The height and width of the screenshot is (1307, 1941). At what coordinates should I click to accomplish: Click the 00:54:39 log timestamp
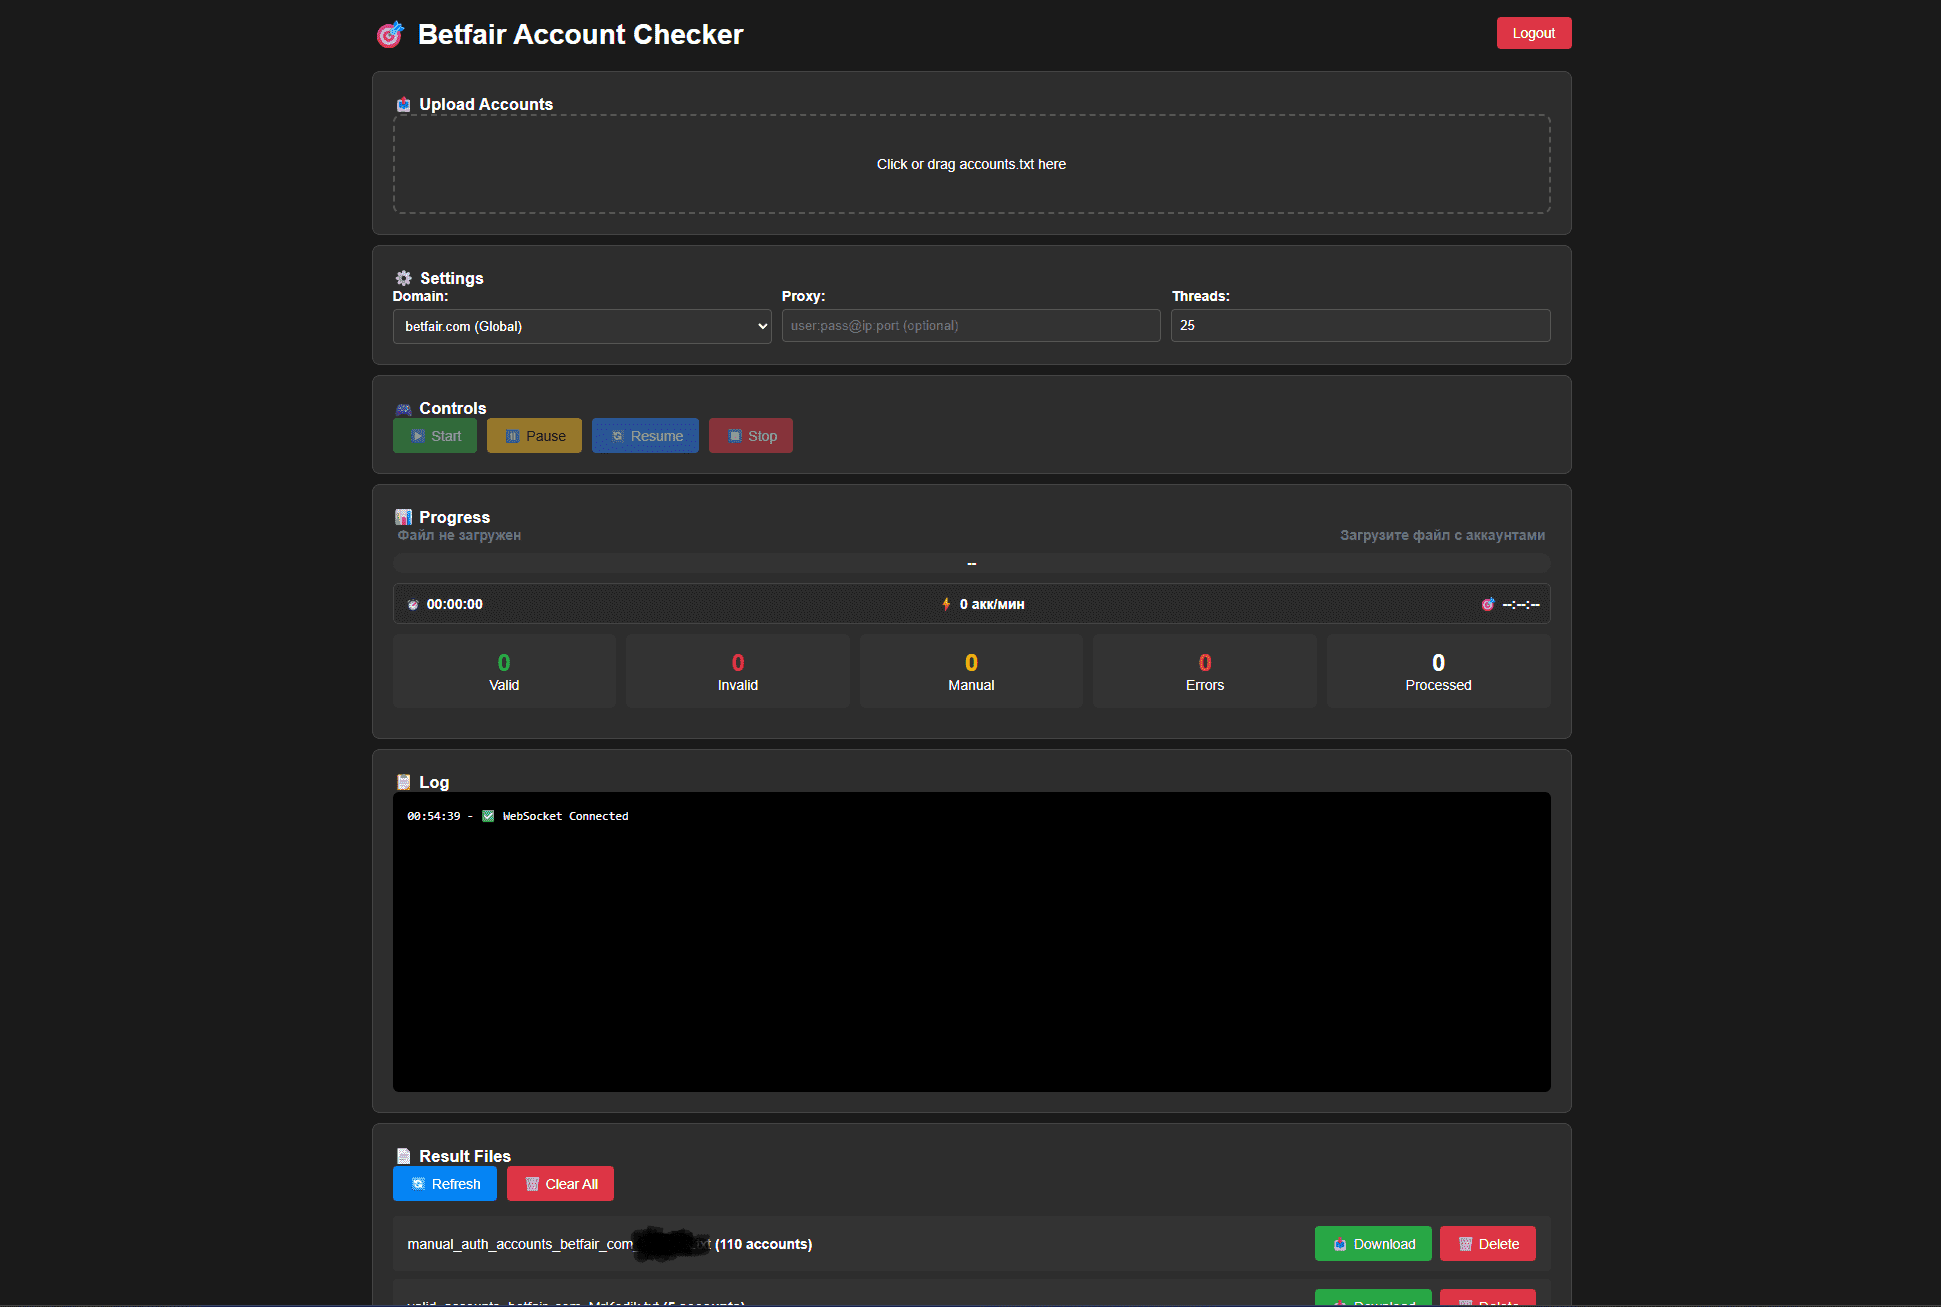pos(434,816)
